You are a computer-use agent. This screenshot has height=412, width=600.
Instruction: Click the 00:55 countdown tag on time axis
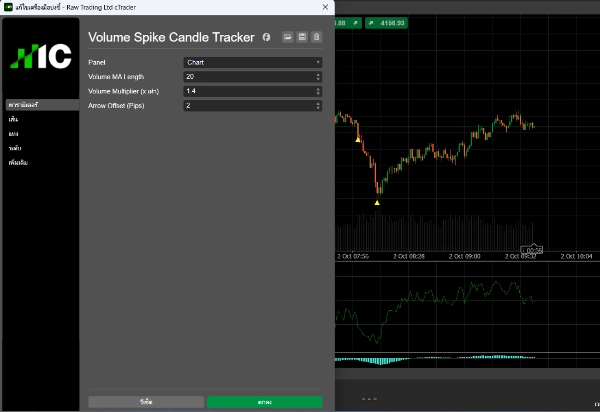click(x=532, y=251)
